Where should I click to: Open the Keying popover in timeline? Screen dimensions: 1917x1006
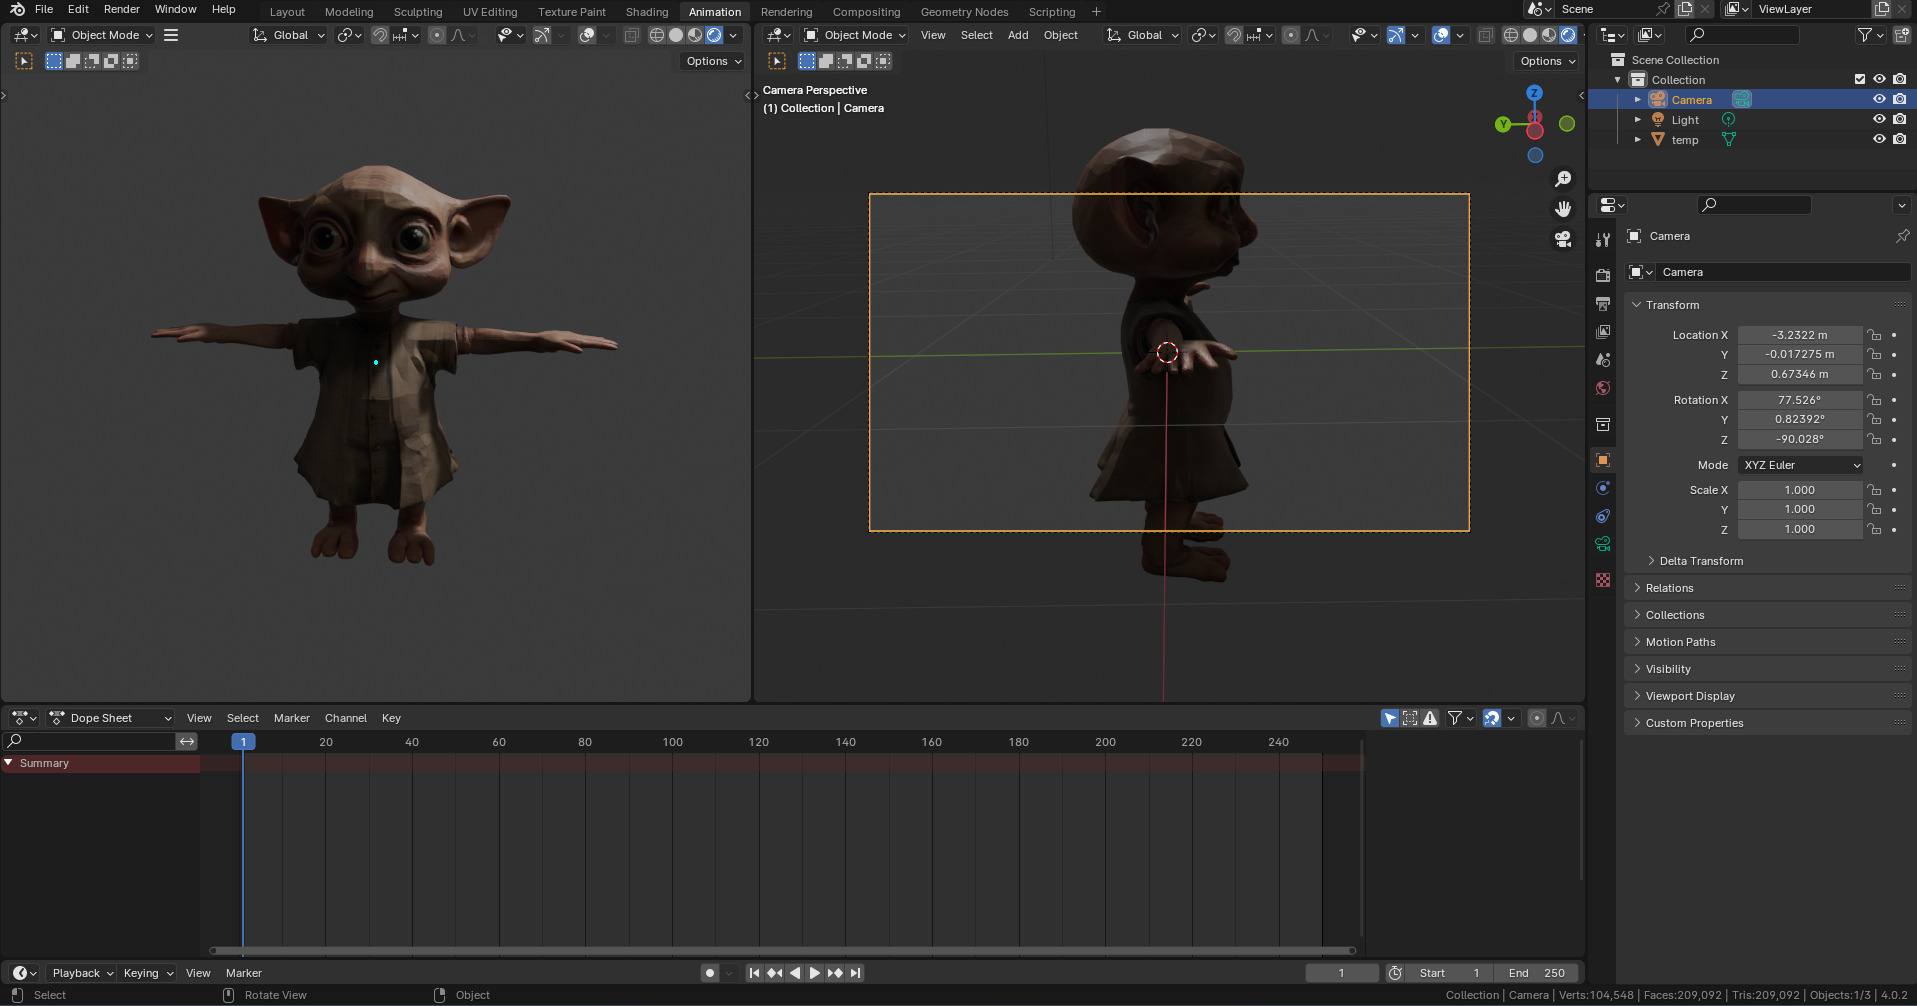[147, 973]
